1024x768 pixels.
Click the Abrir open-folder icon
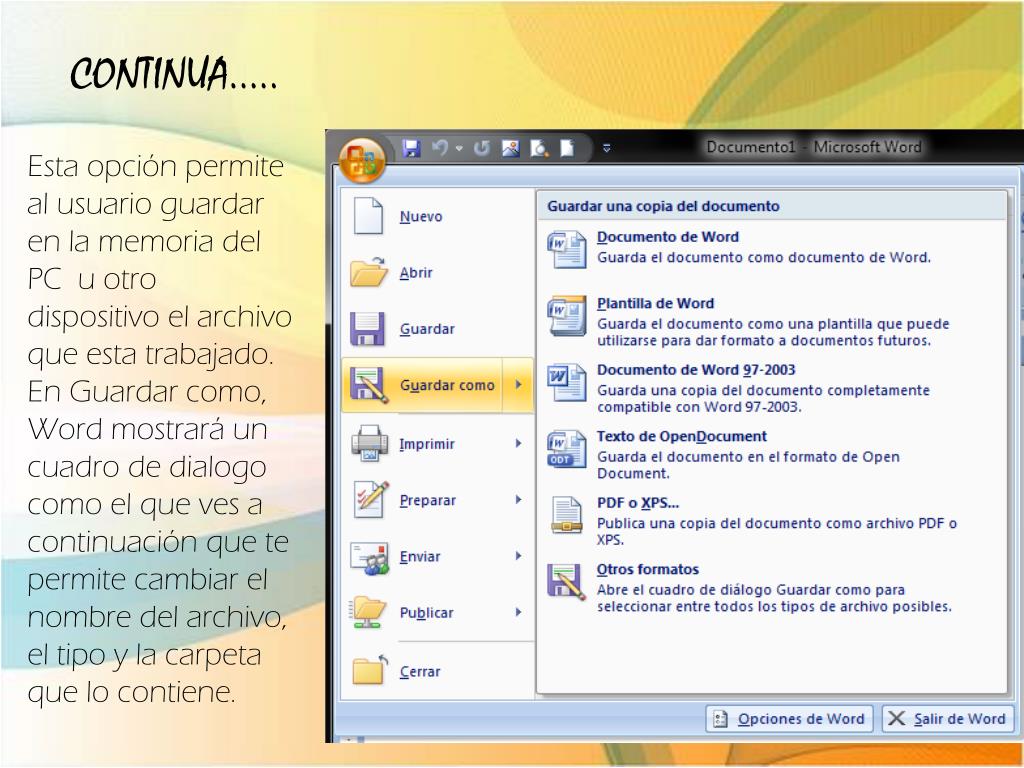click(x=368, y=272)
